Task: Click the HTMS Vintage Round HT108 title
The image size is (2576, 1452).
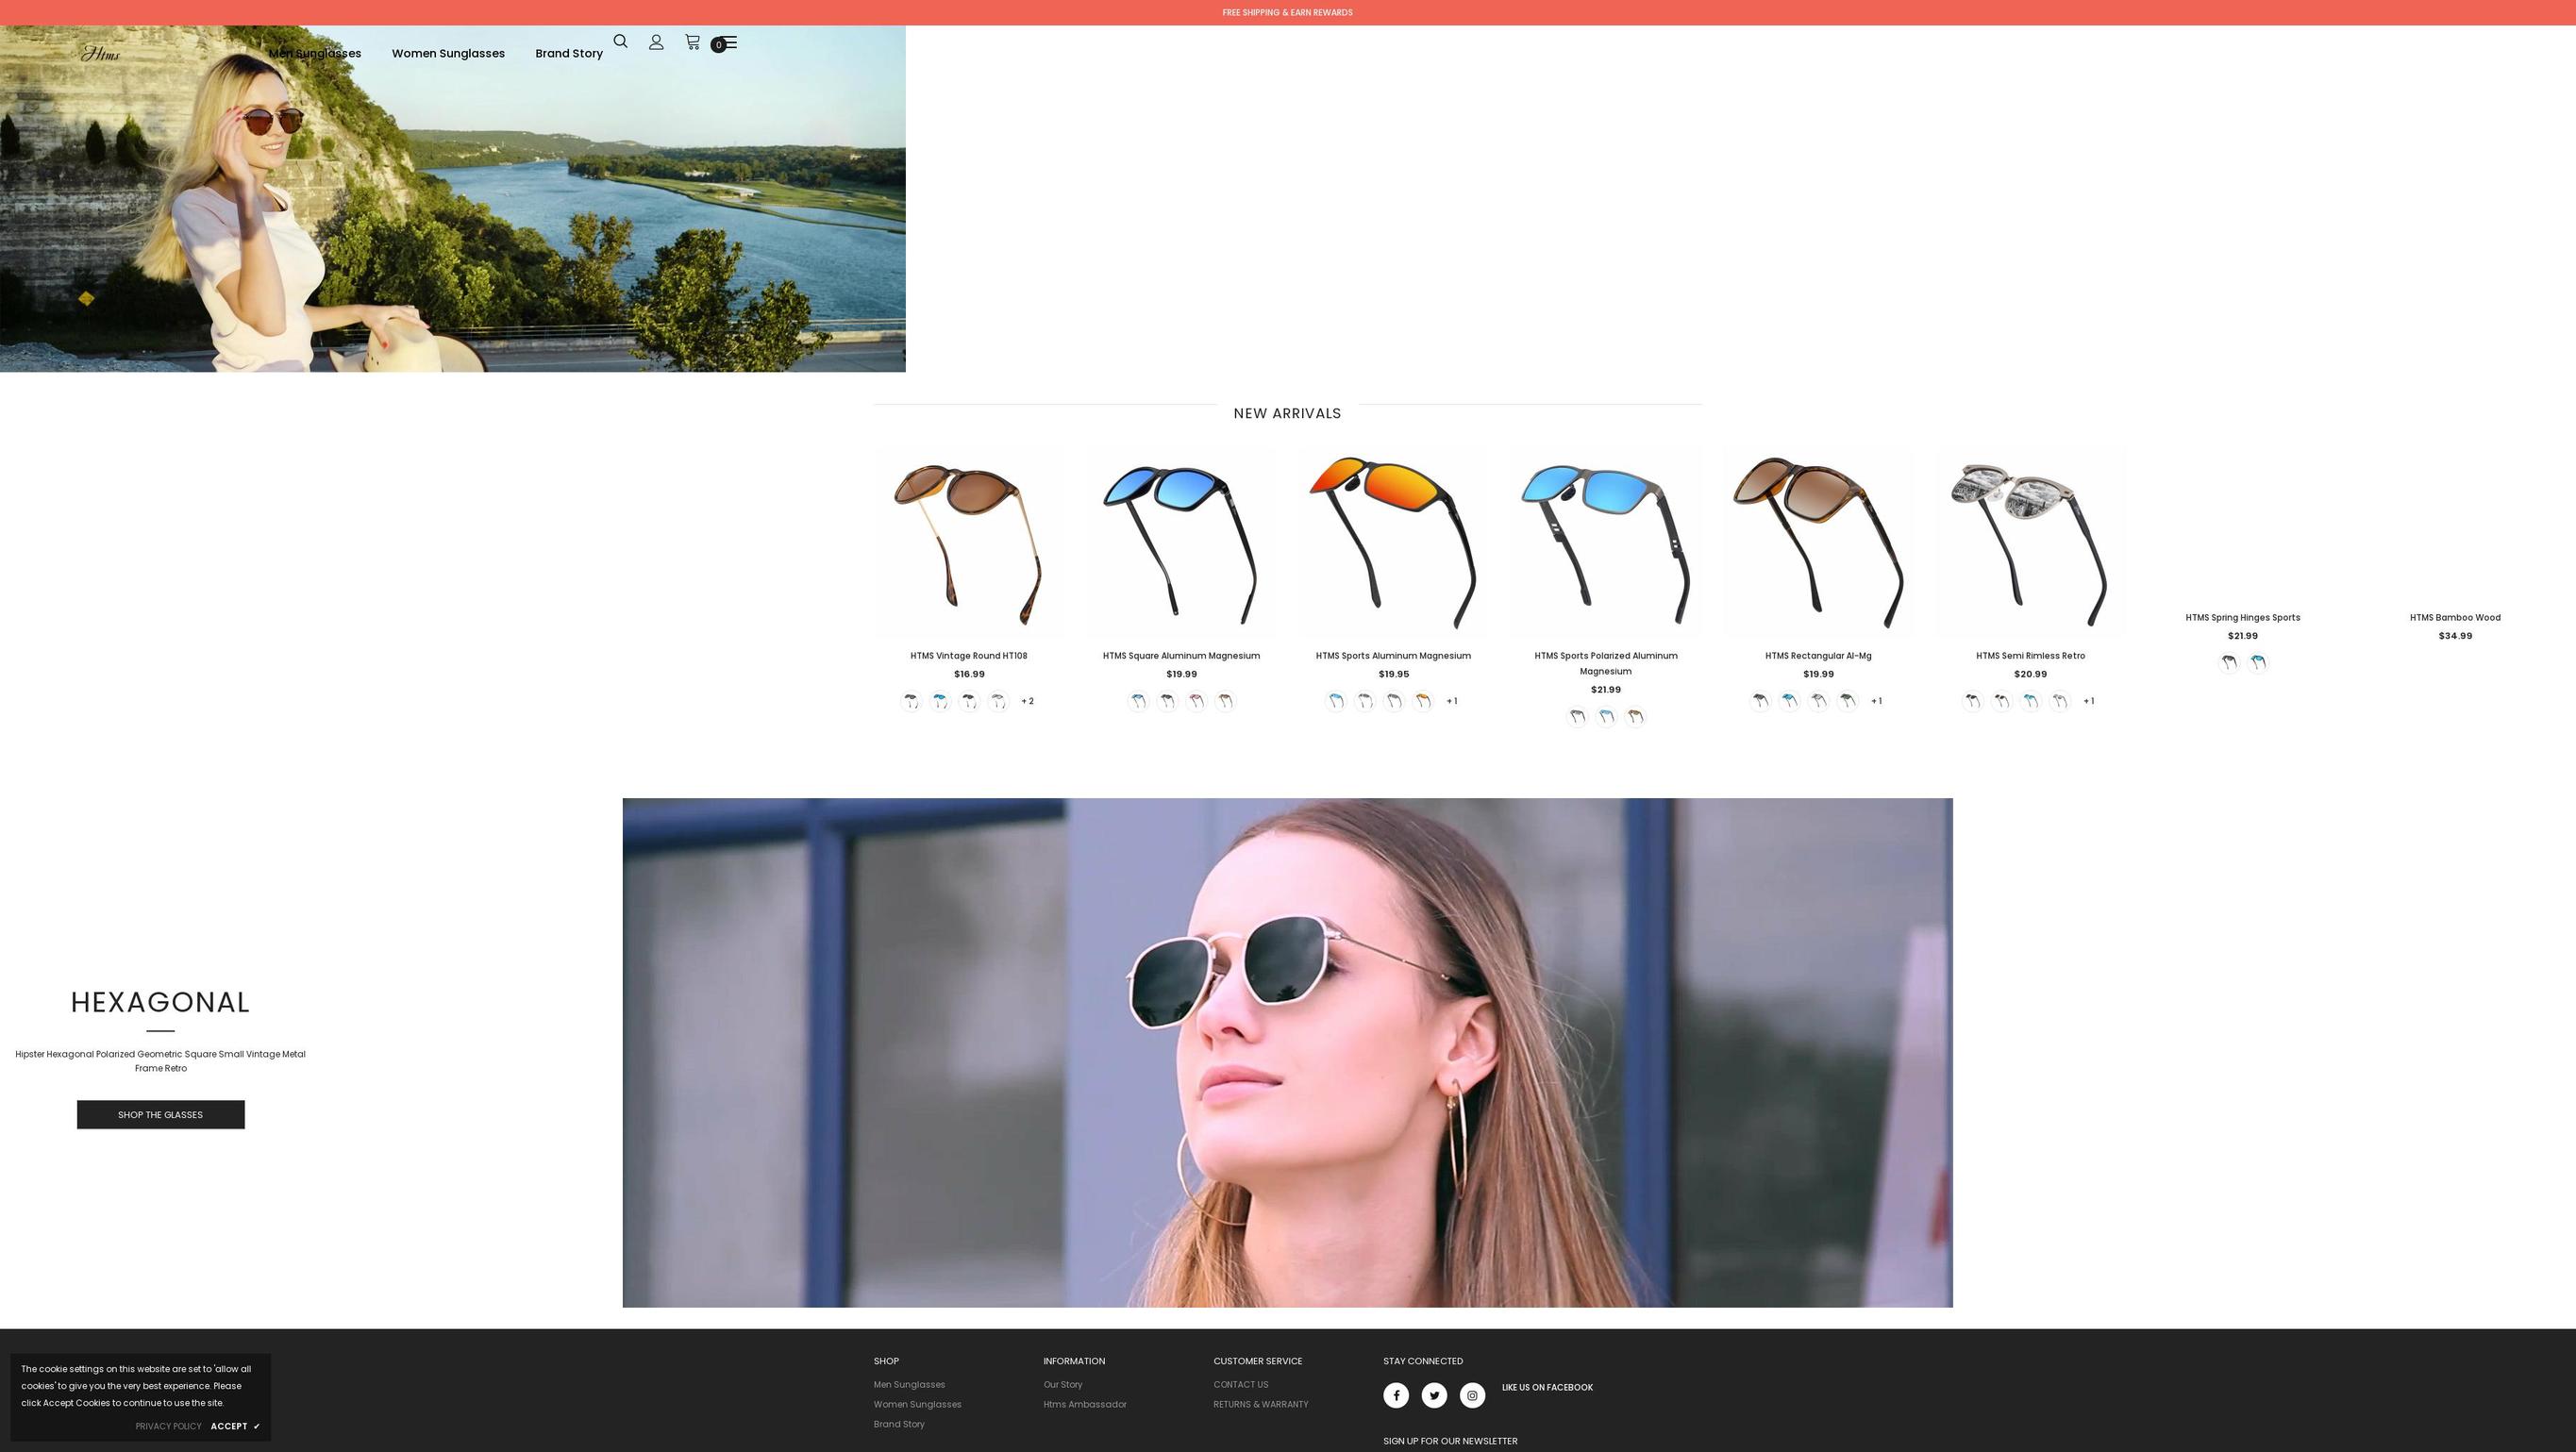Action: [968, 656]
